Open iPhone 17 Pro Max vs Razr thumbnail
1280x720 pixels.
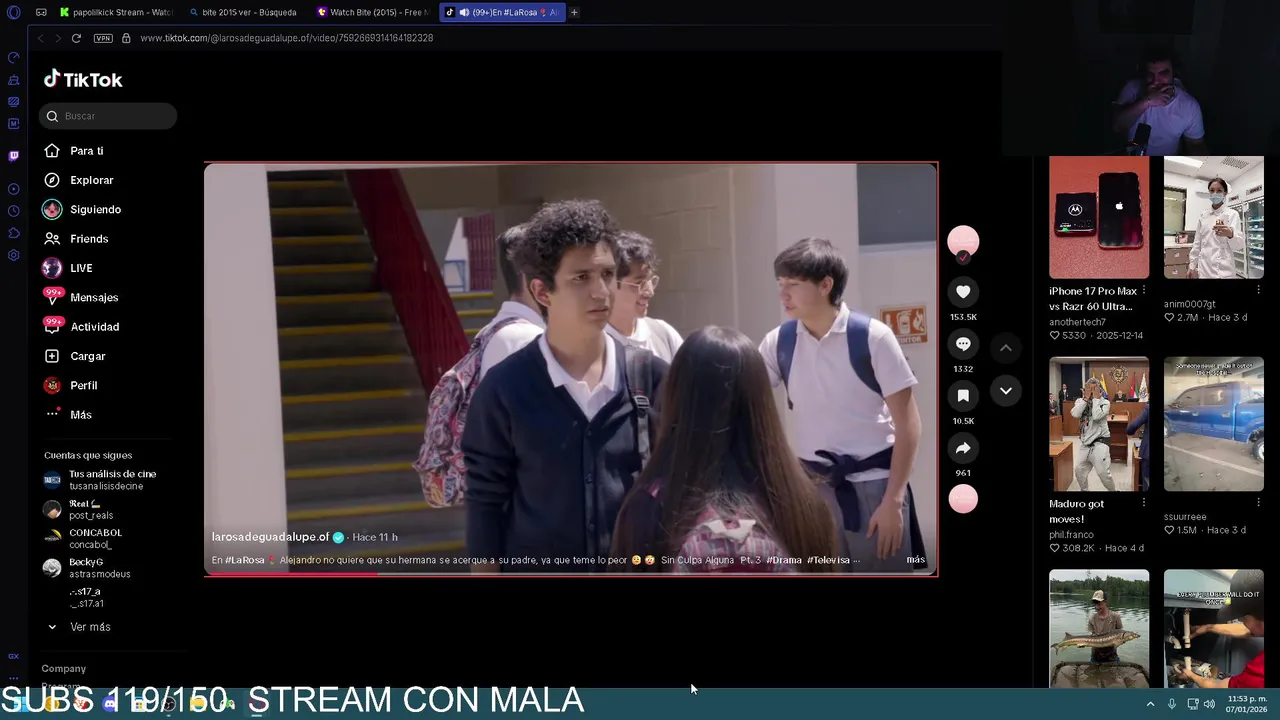click(1099, 217)
